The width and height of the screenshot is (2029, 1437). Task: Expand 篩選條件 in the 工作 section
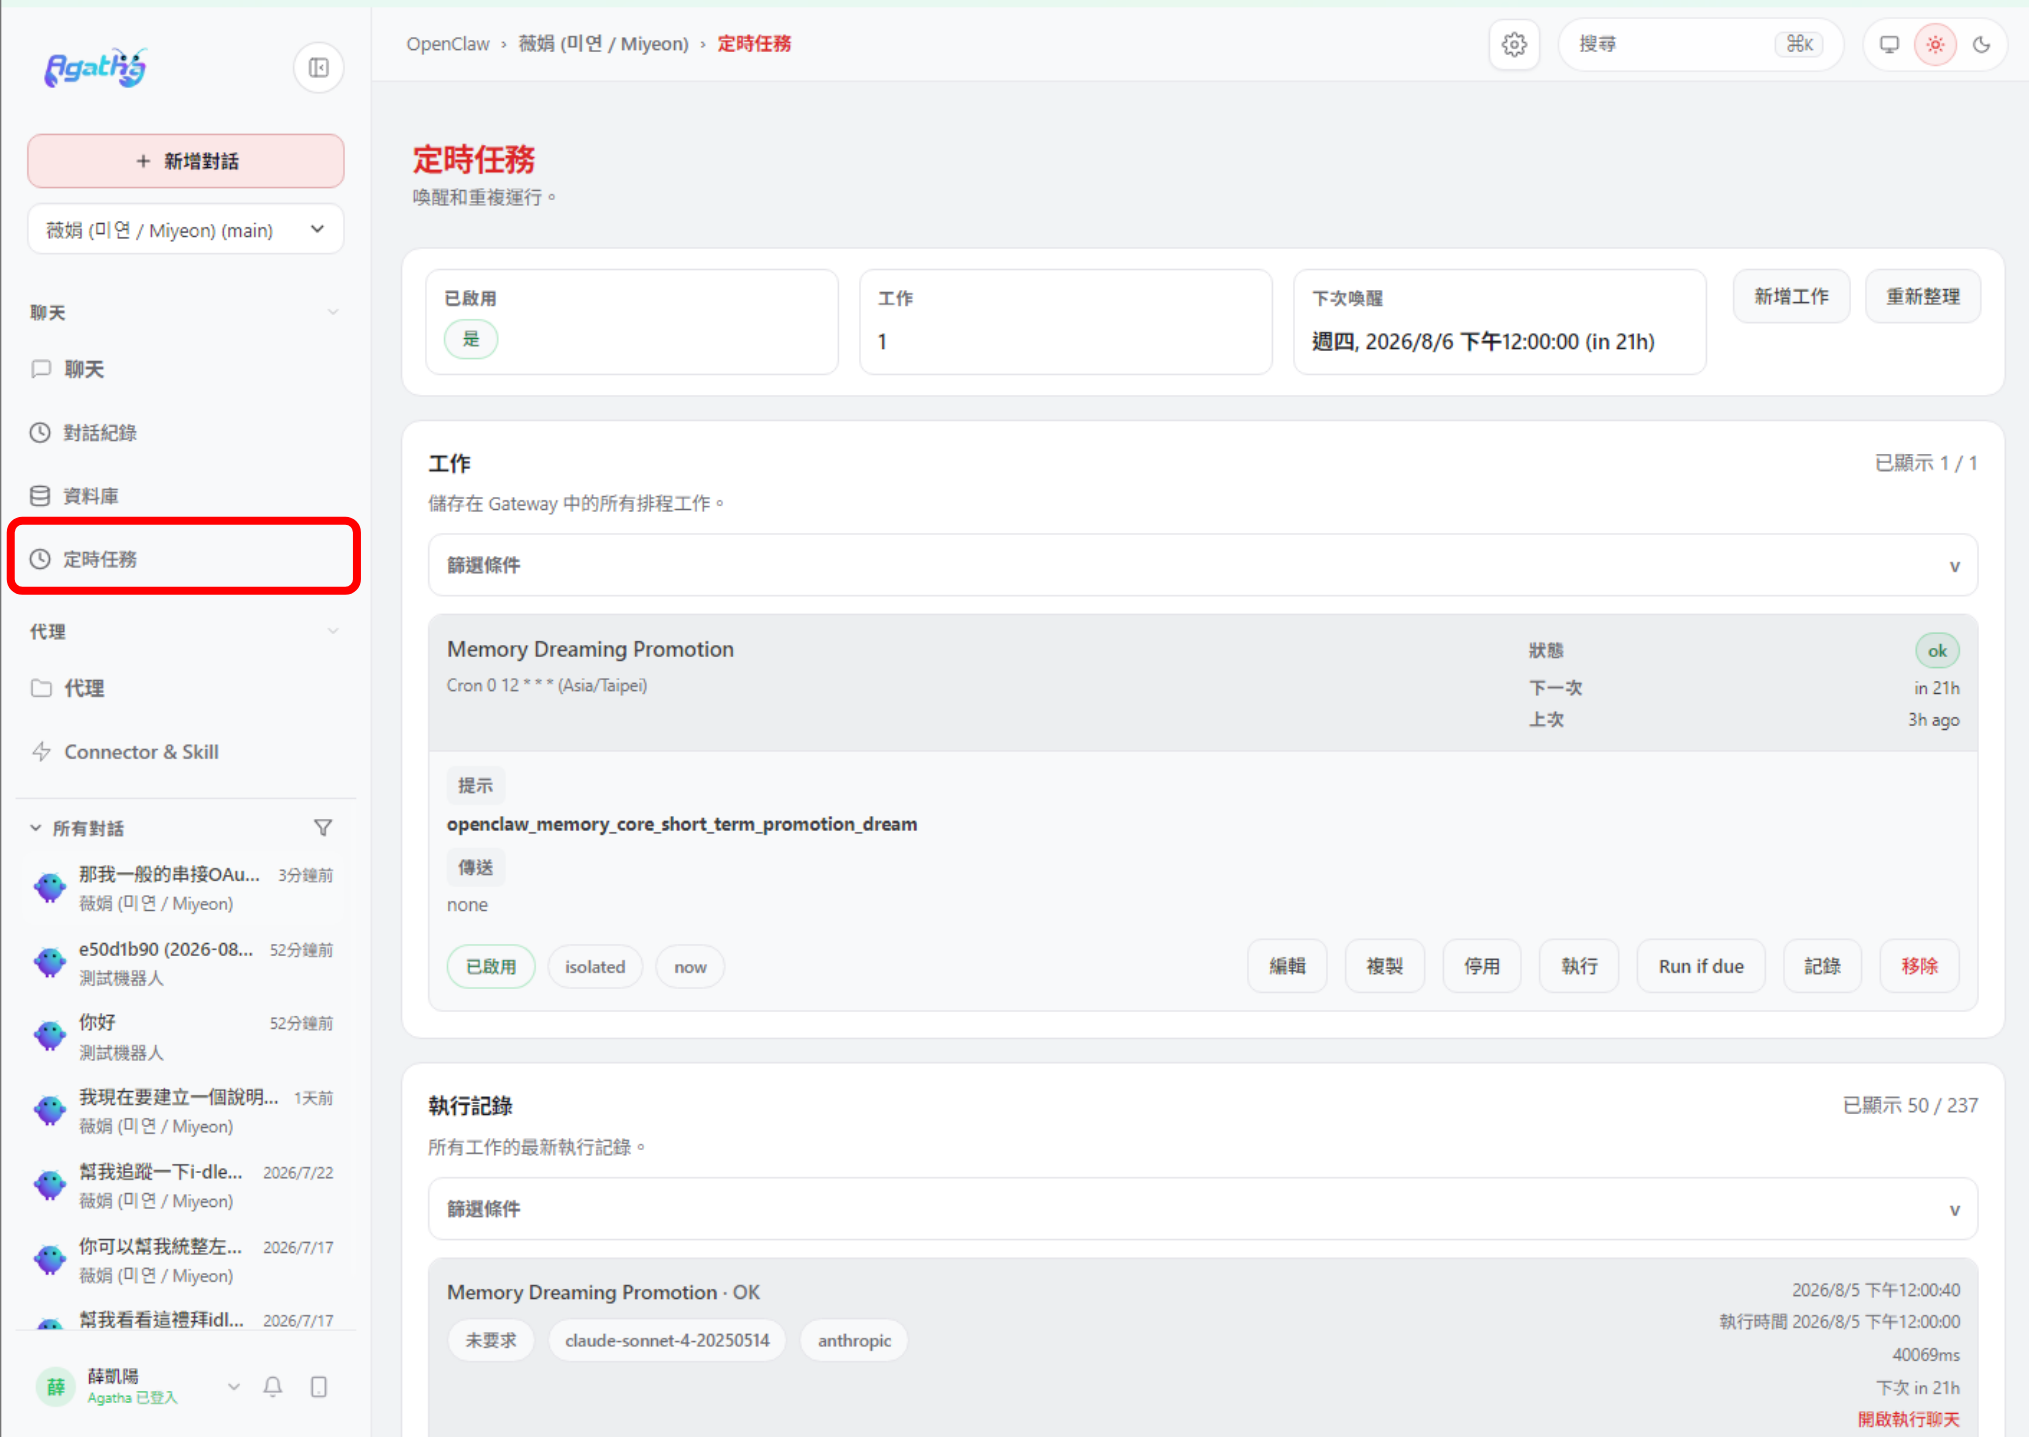tap(1202, 565)
